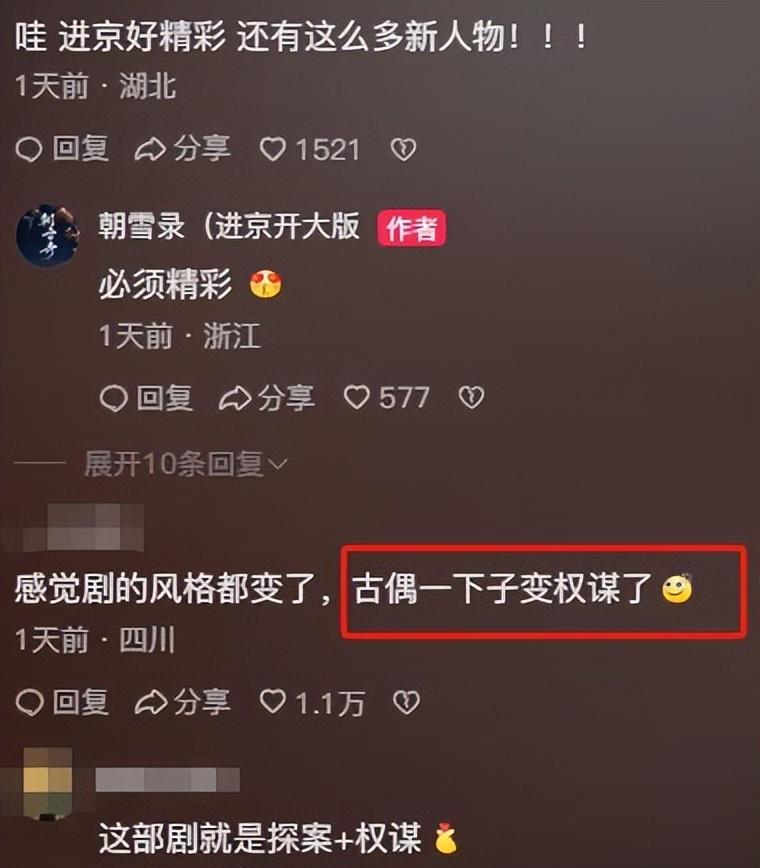Open the blurred avatar of the last commenter
This screenshot has height=868, width=760.
pos(48,783)
